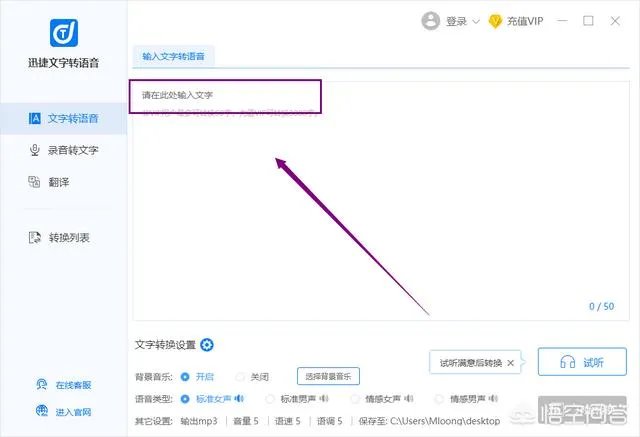The width and height of the screenshot is (640, 437).
Task: Open 进入官网 website link
Action: [x=73, y=412]
